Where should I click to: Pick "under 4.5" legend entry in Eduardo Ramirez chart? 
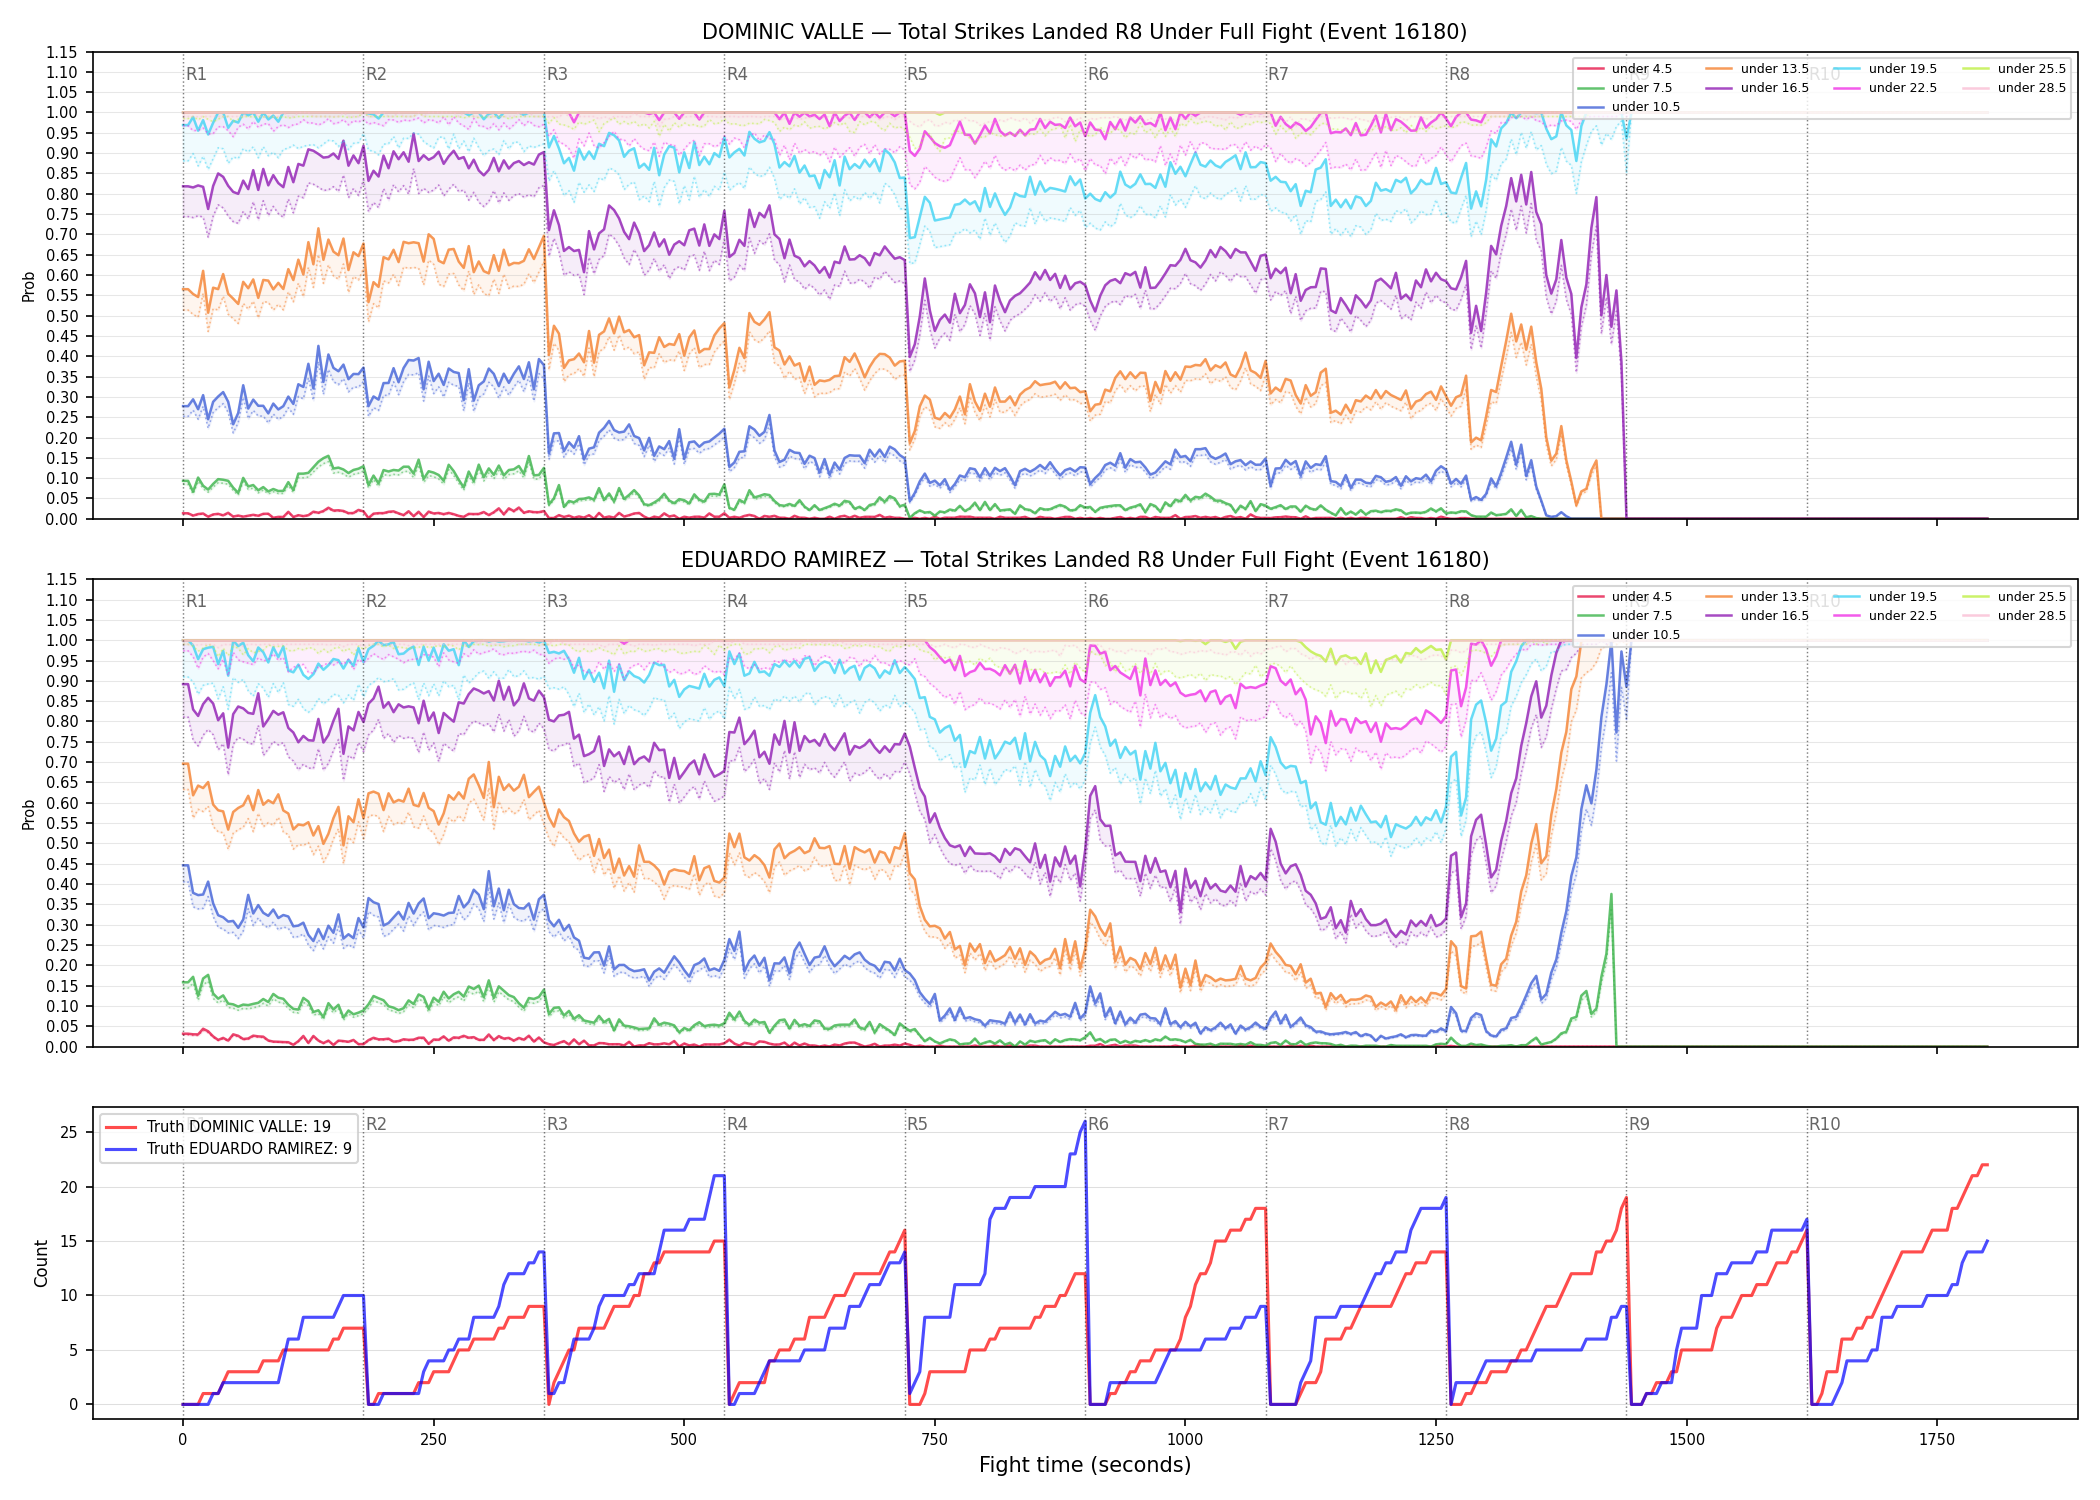coord(1624,597)
